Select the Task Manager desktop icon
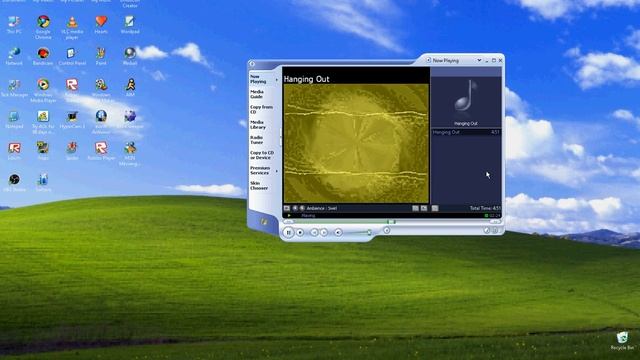The image size is (640, 360). pyautogui.click(x=14, y=88)
